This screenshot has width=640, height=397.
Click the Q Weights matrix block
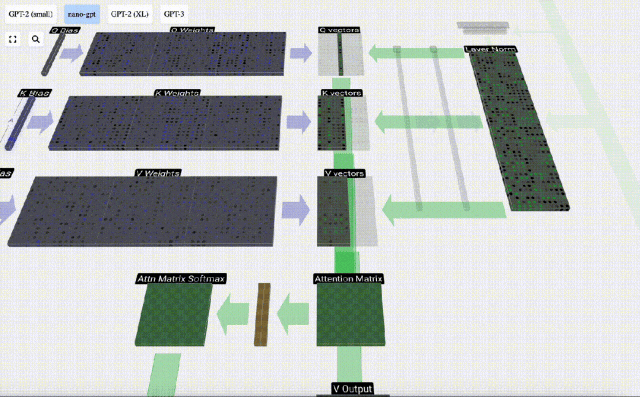coord(183,54)
